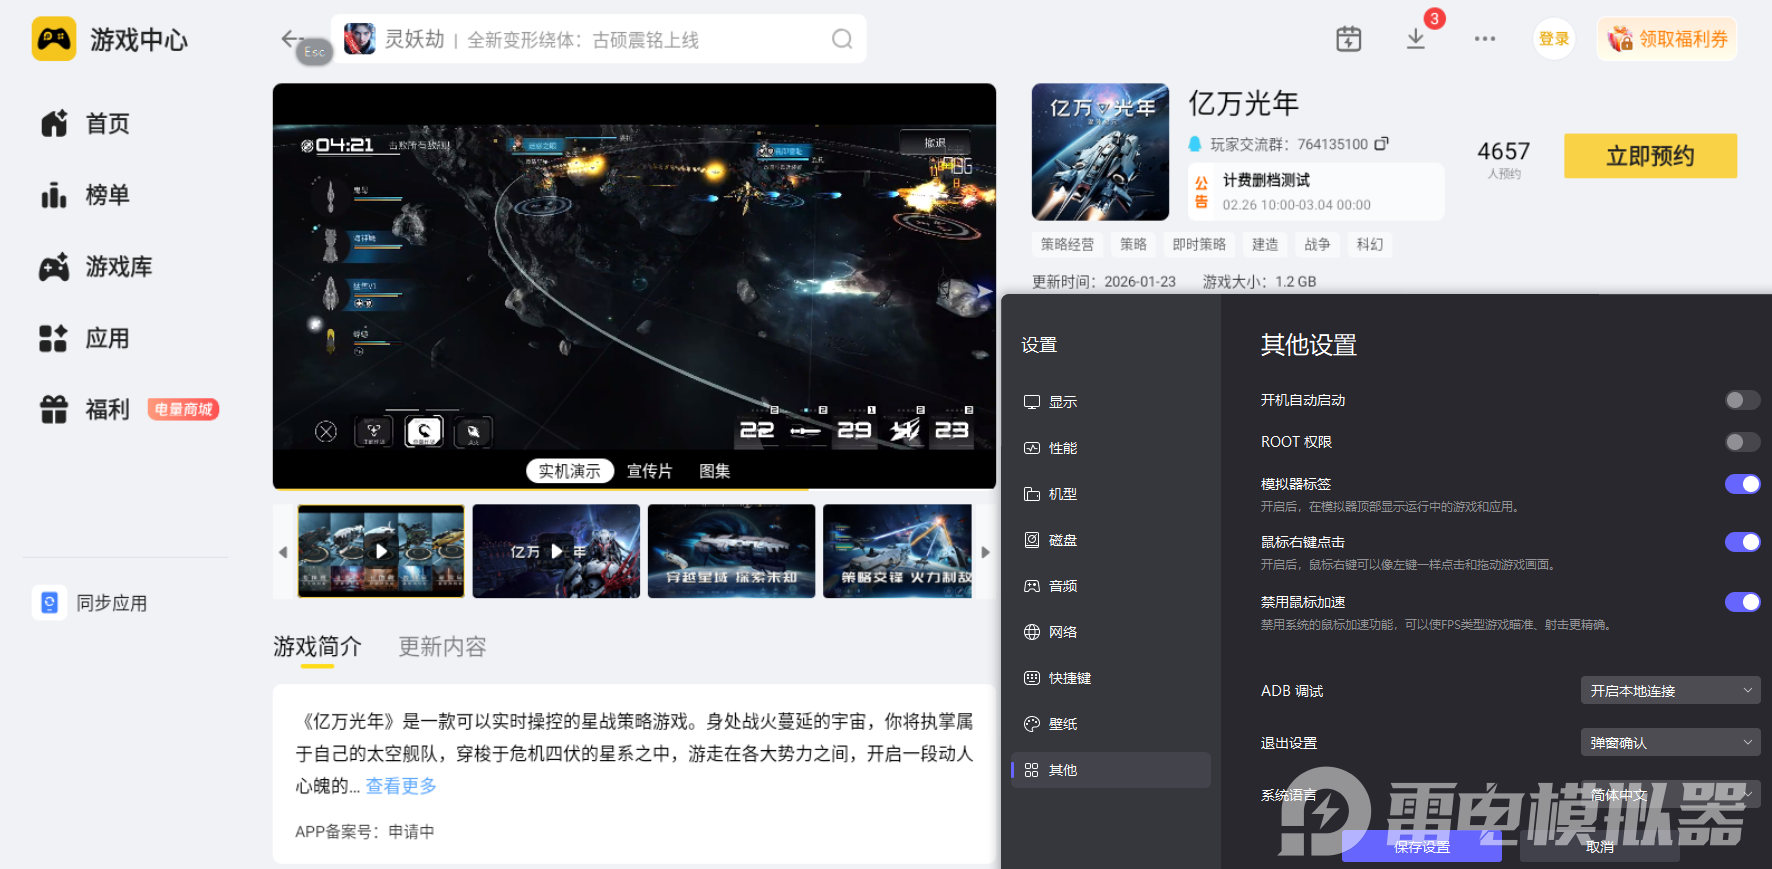Click the search magnifier icon
This screenshot has height=869, width=1772.
pos(842,39)
